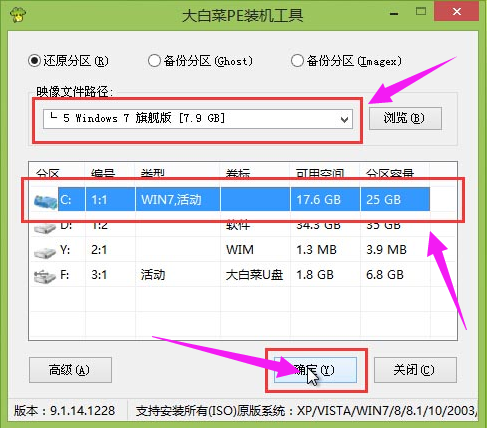
Task: Select the 备份分区(Ghost) radio button
Action: pos(154,61)
